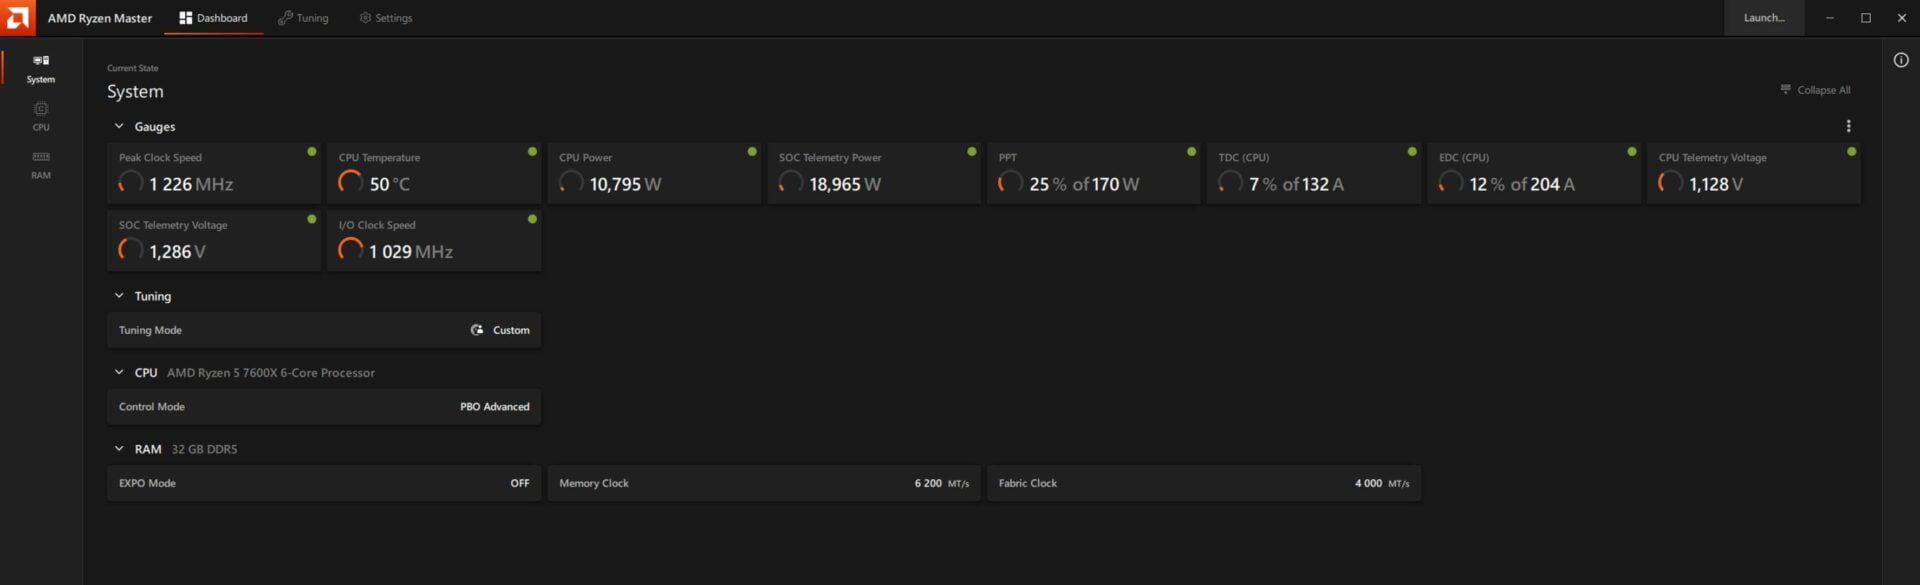1920x585 pixels.
Task: Open the Gauges three-dot options menu
Action: (x=1848, y=126)
